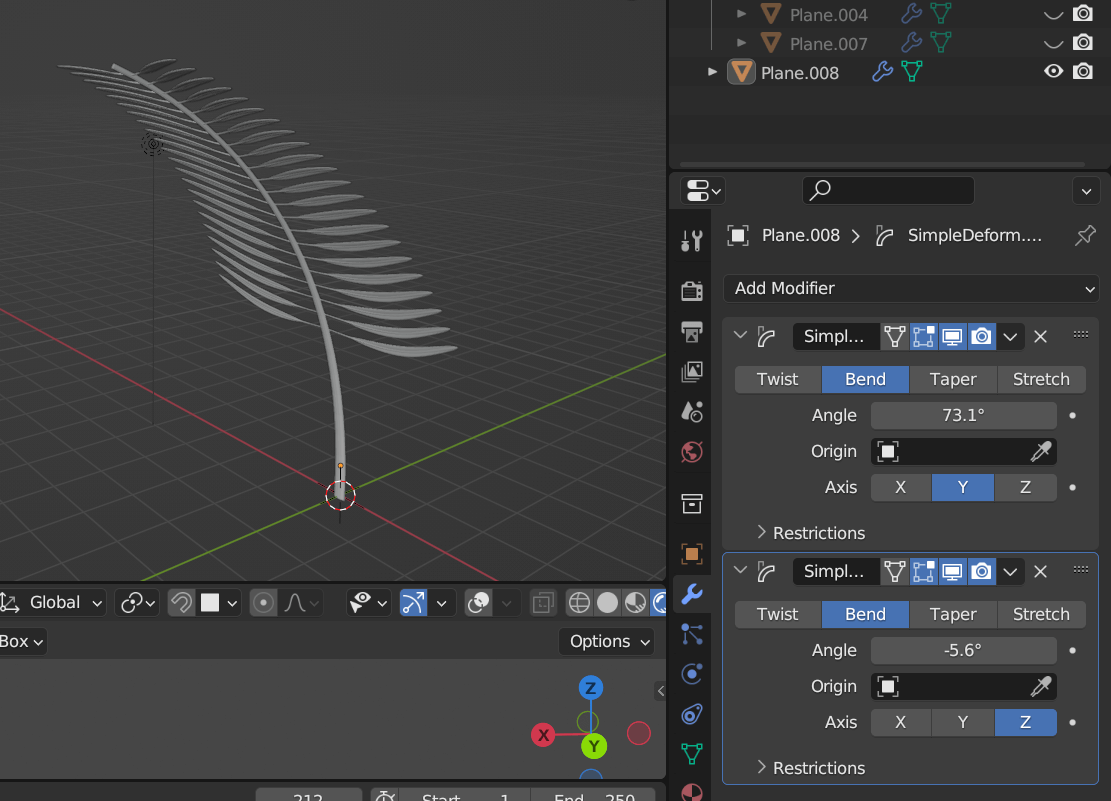Set first modifier axis to X

901,488
